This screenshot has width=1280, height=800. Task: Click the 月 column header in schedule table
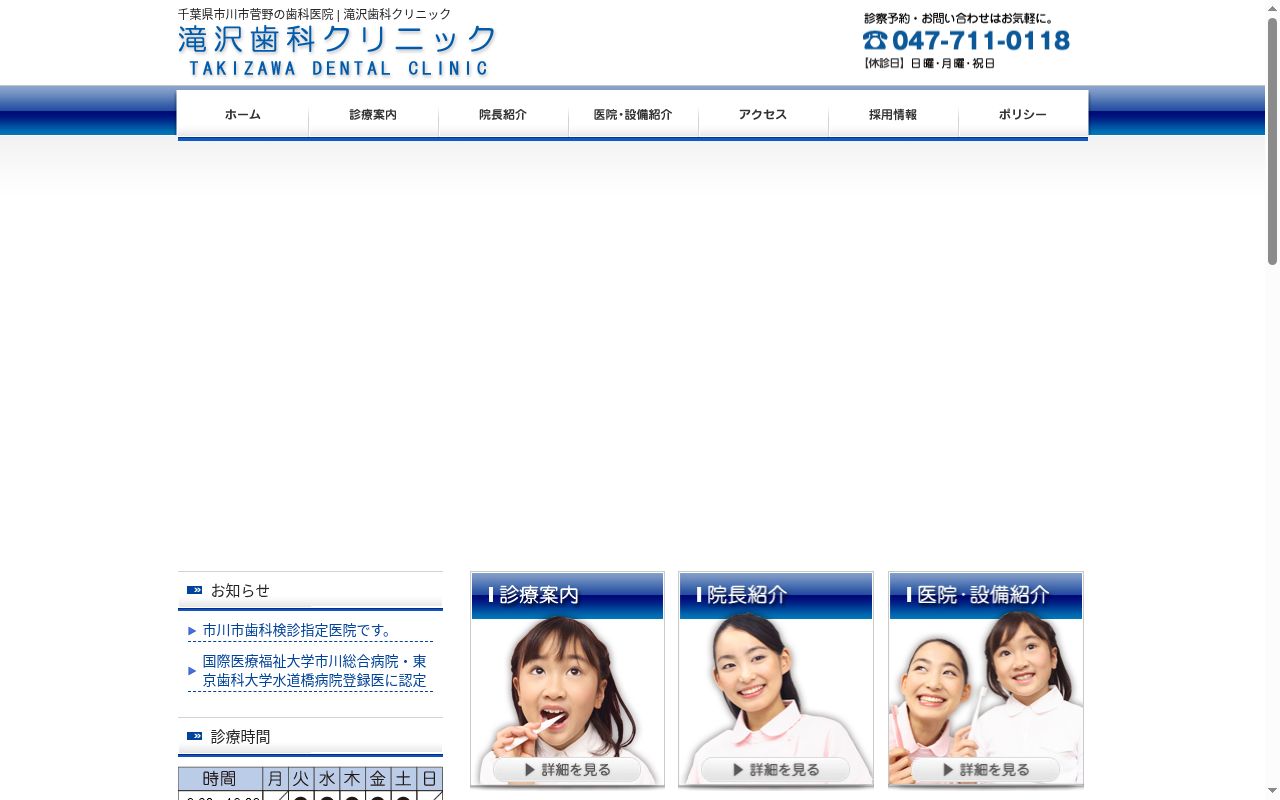275,779
